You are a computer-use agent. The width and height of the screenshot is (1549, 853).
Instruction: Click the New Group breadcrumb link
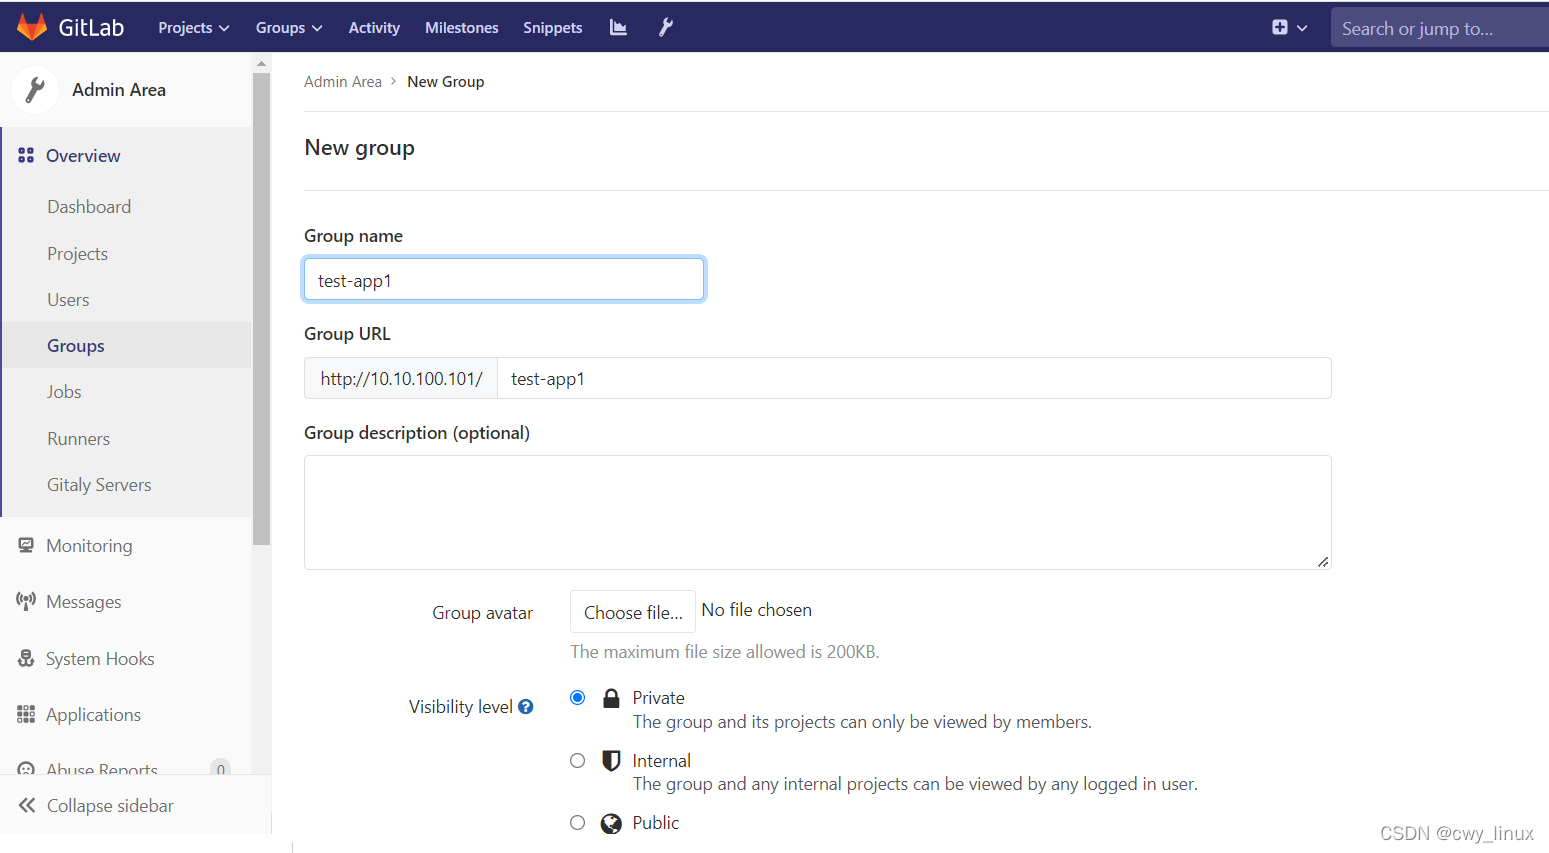(x=446, y=82)
